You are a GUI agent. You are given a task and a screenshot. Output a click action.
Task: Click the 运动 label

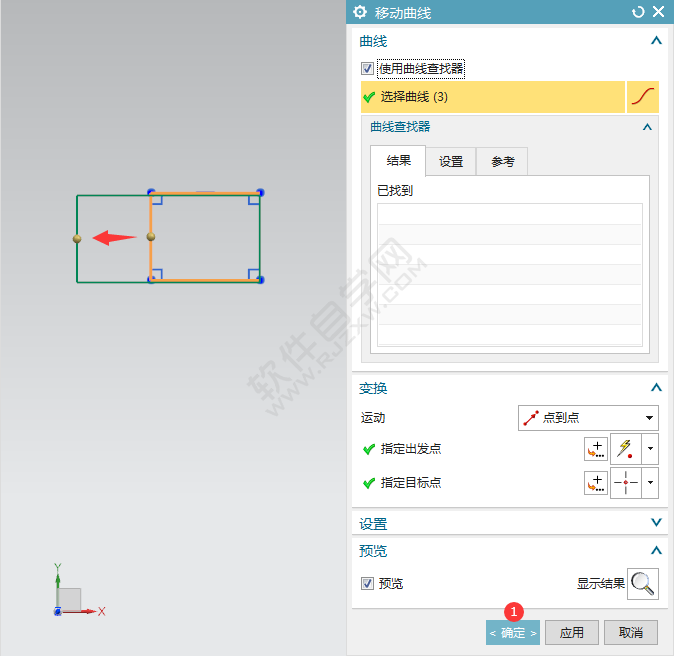tap(373, 417)
